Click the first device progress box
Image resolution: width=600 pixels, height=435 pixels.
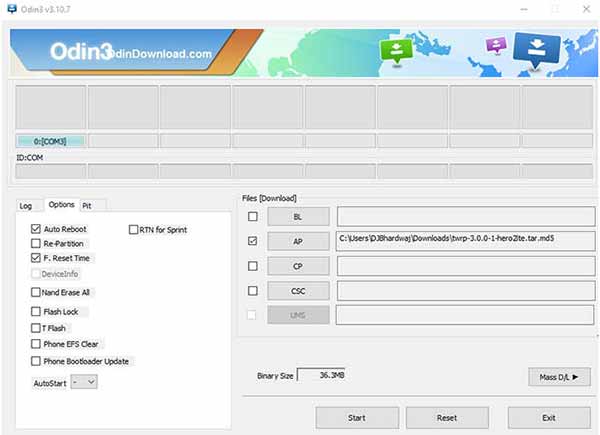(x=51, y=107)
